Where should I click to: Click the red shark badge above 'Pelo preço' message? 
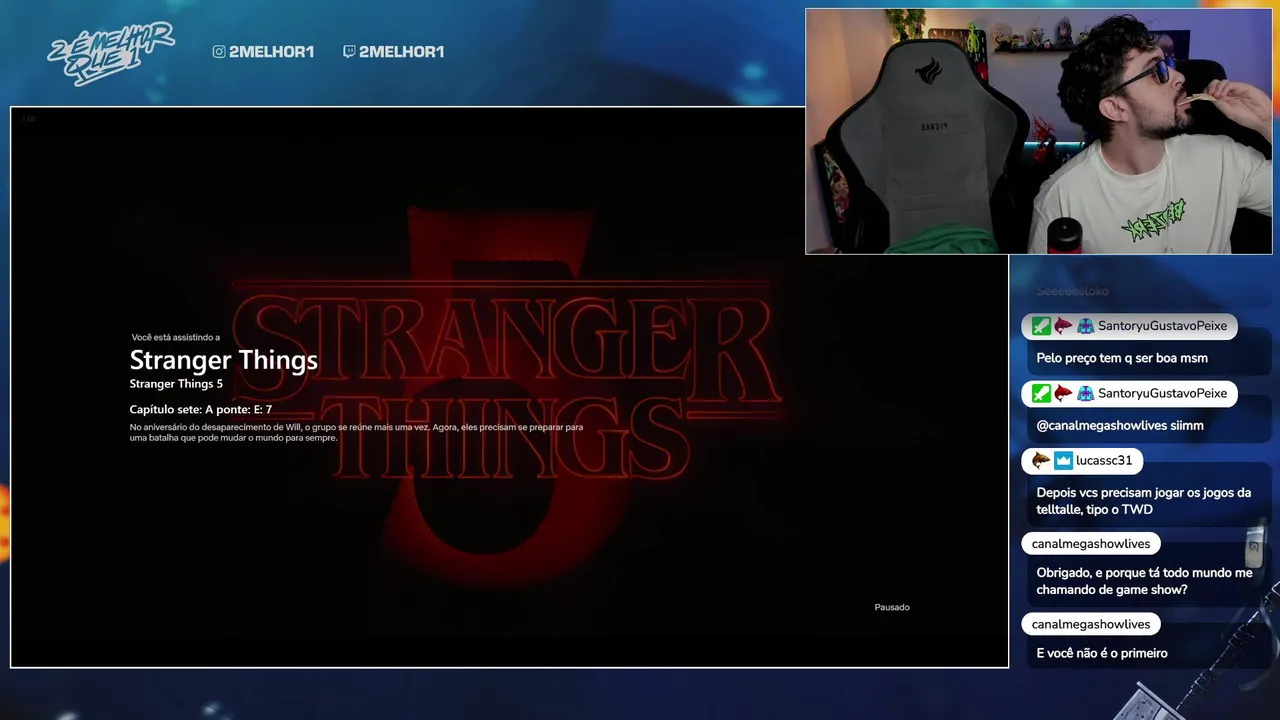1063,326
